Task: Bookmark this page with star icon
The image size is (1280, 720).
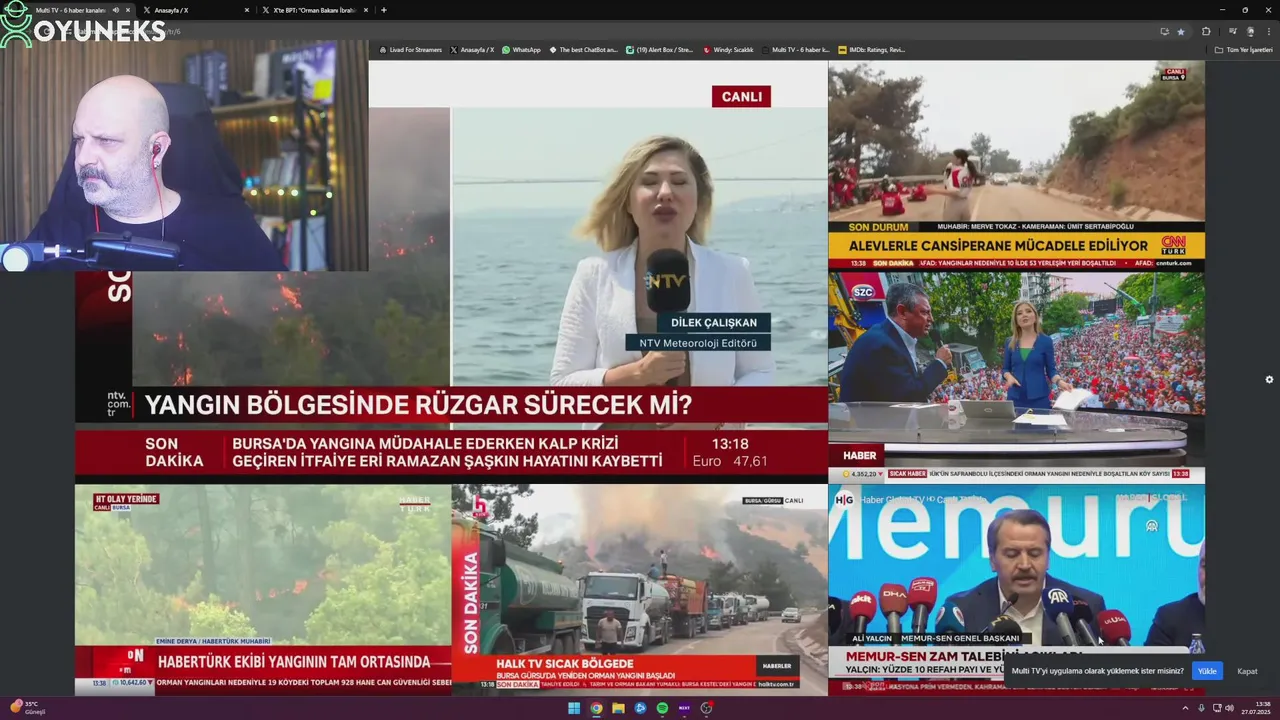Action: [x=1181, y=31]
